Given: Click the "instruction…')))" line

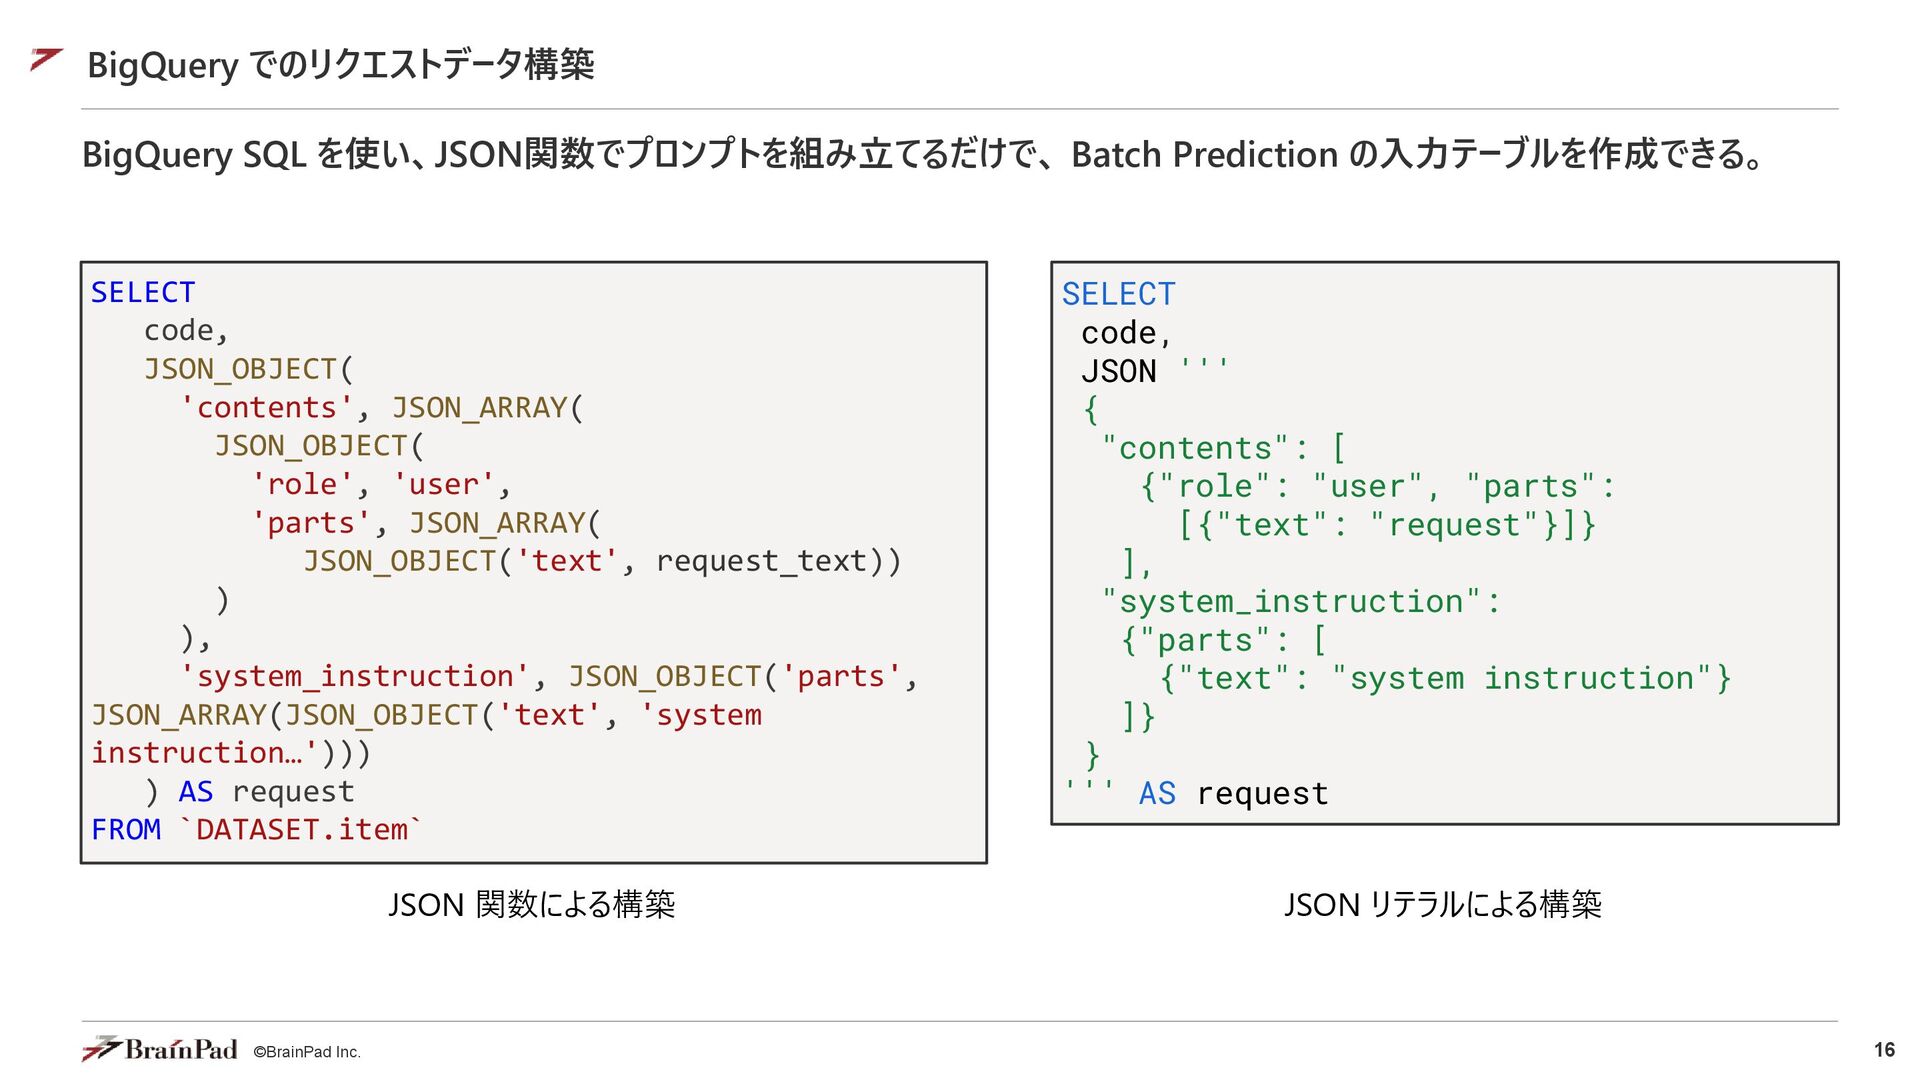Looking at the screenshot, I should (x=231, y=753).
